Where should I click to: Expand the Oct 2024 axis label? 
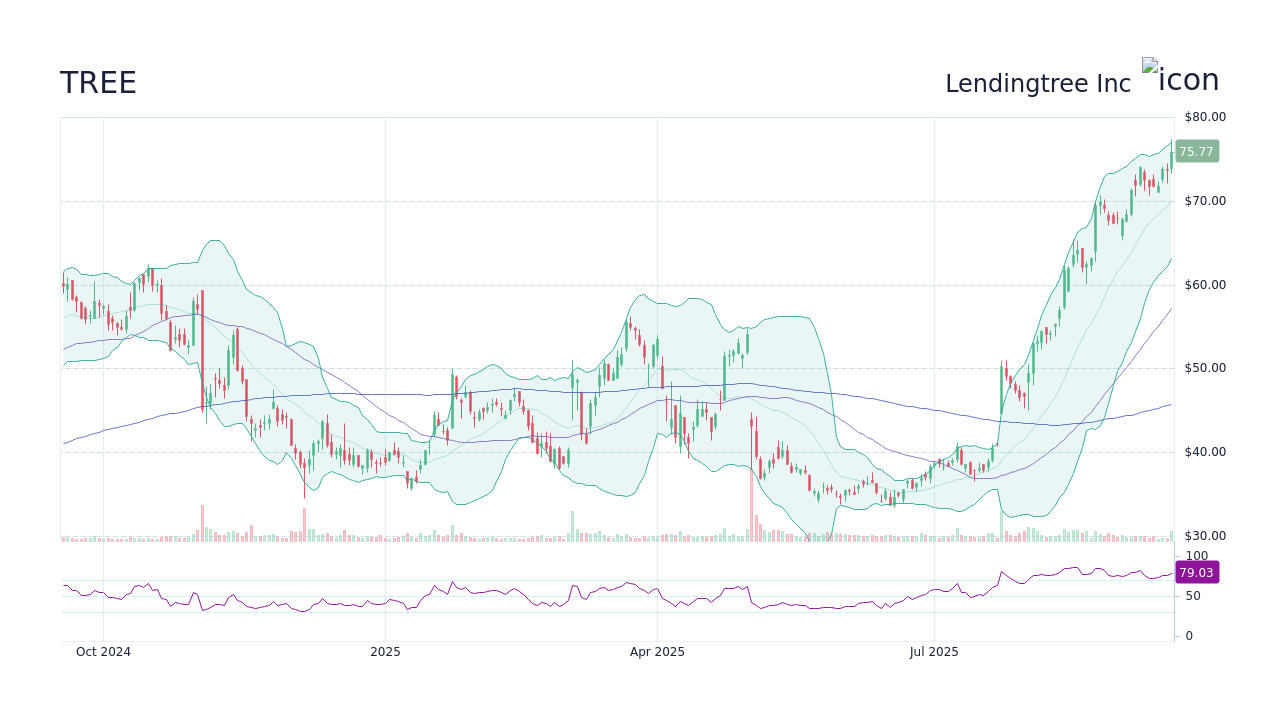[103, 651]
